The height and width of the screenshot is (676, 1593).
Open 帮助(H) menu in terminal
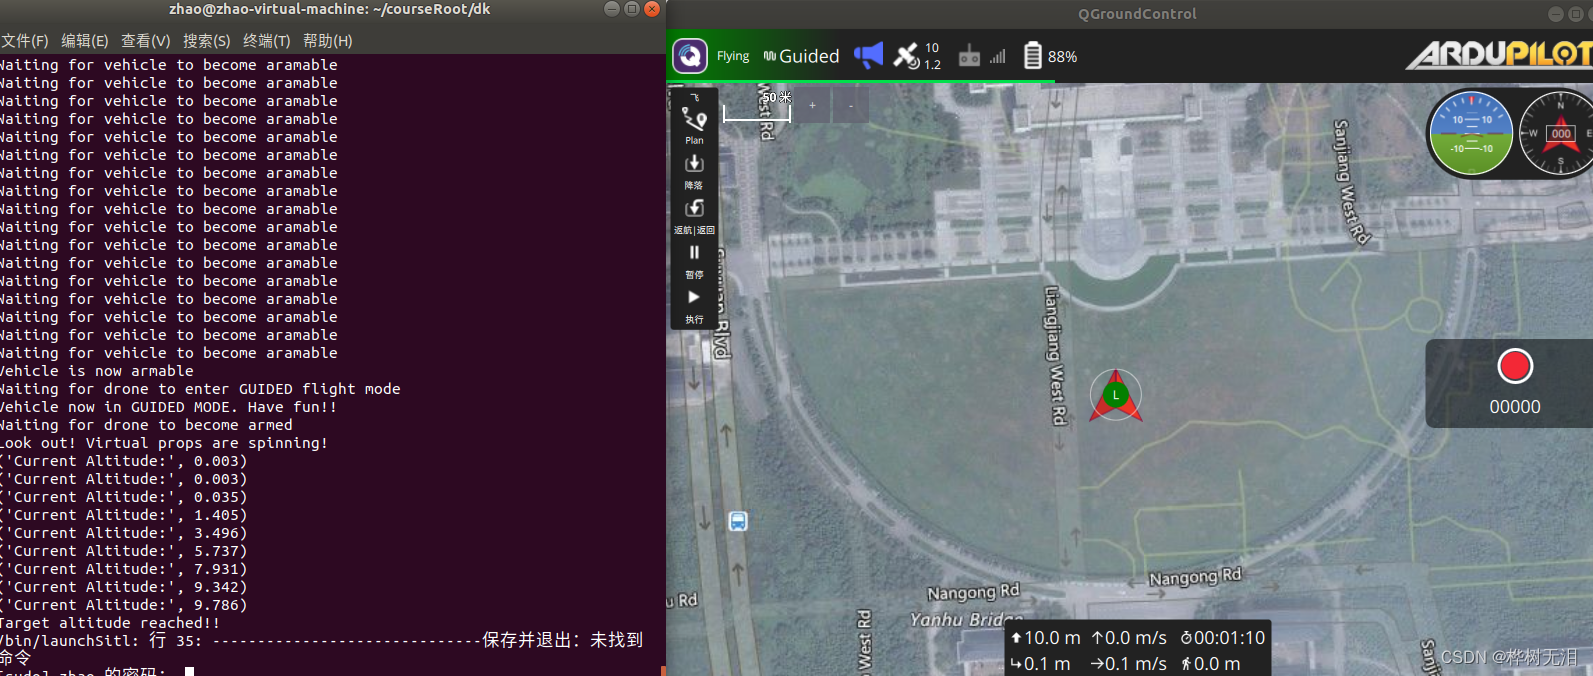(x=328, y=41)
